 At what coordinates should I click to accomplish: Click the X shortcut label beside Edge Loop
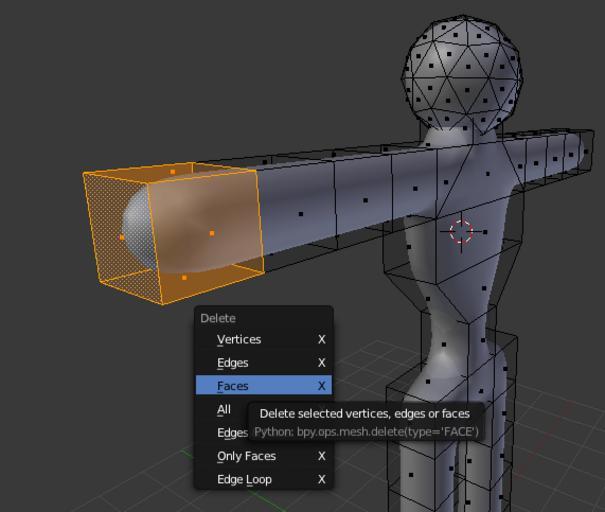tap(322, 479)
